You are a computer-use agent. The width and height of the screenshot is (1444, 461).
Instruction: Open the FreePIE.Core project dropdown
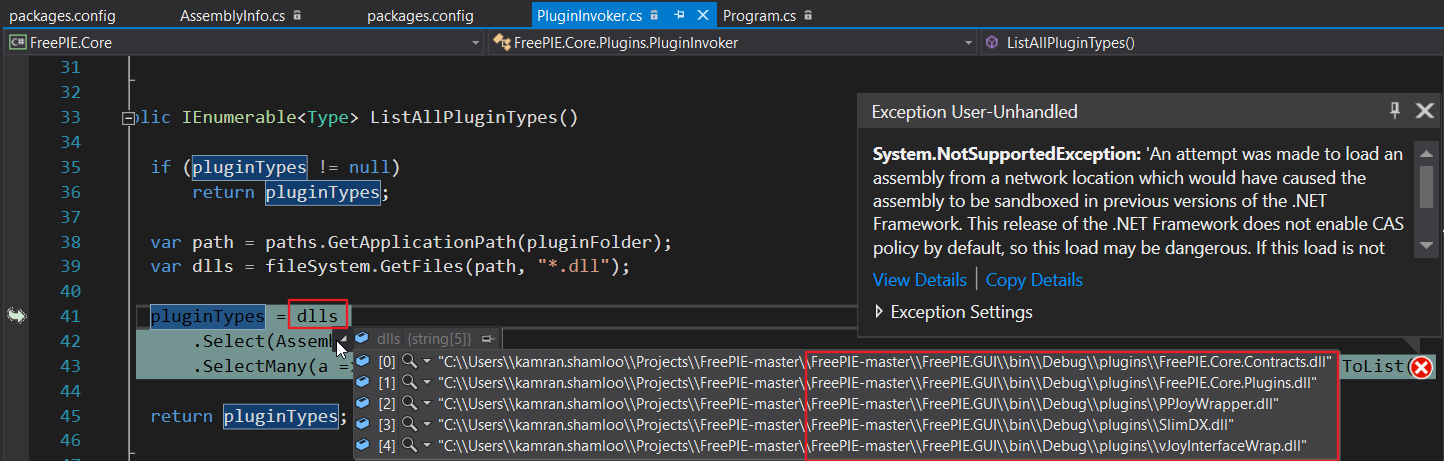tap(476, 43)
